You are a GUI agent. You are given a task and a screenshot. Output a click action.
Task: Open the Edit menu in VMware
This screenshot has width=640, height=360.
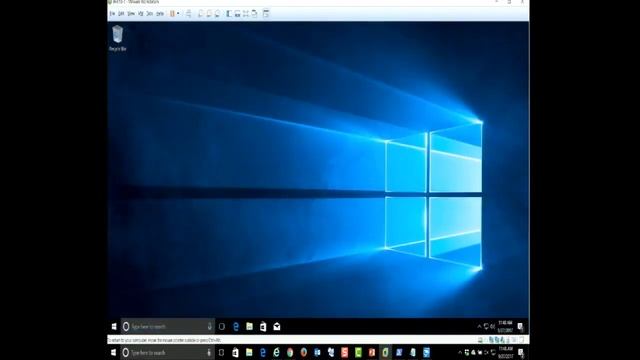click(121, 13)
